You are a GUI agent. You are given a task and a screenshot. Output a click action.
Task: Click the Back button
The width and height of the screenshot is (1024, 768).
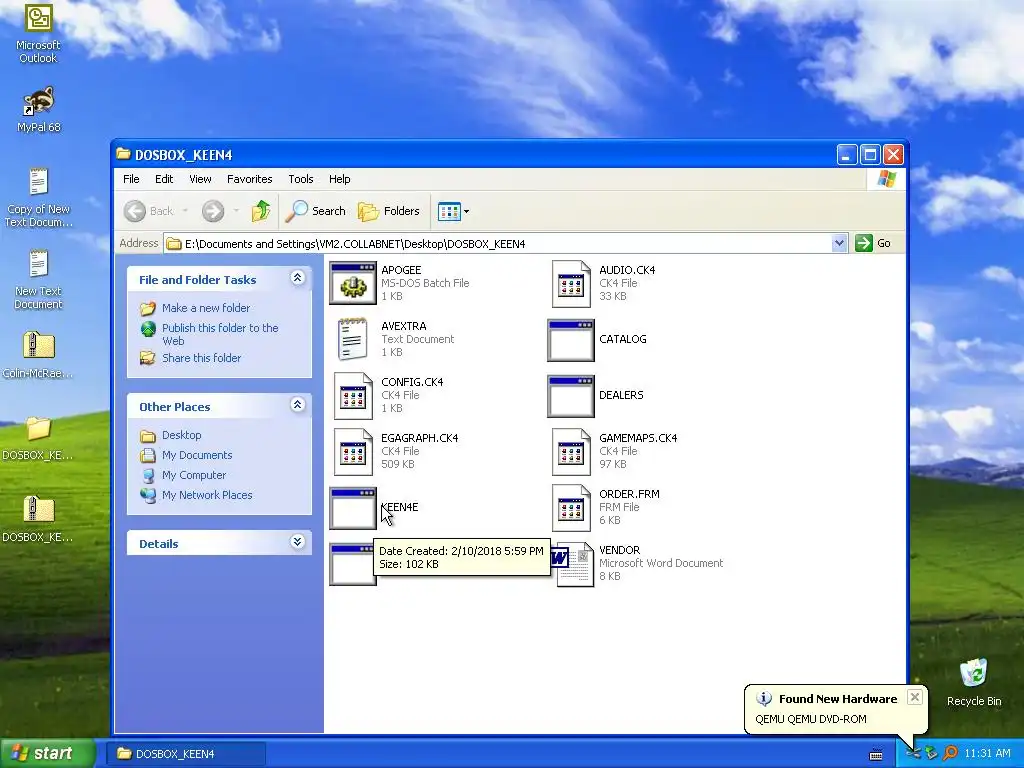tap(150, 211)
